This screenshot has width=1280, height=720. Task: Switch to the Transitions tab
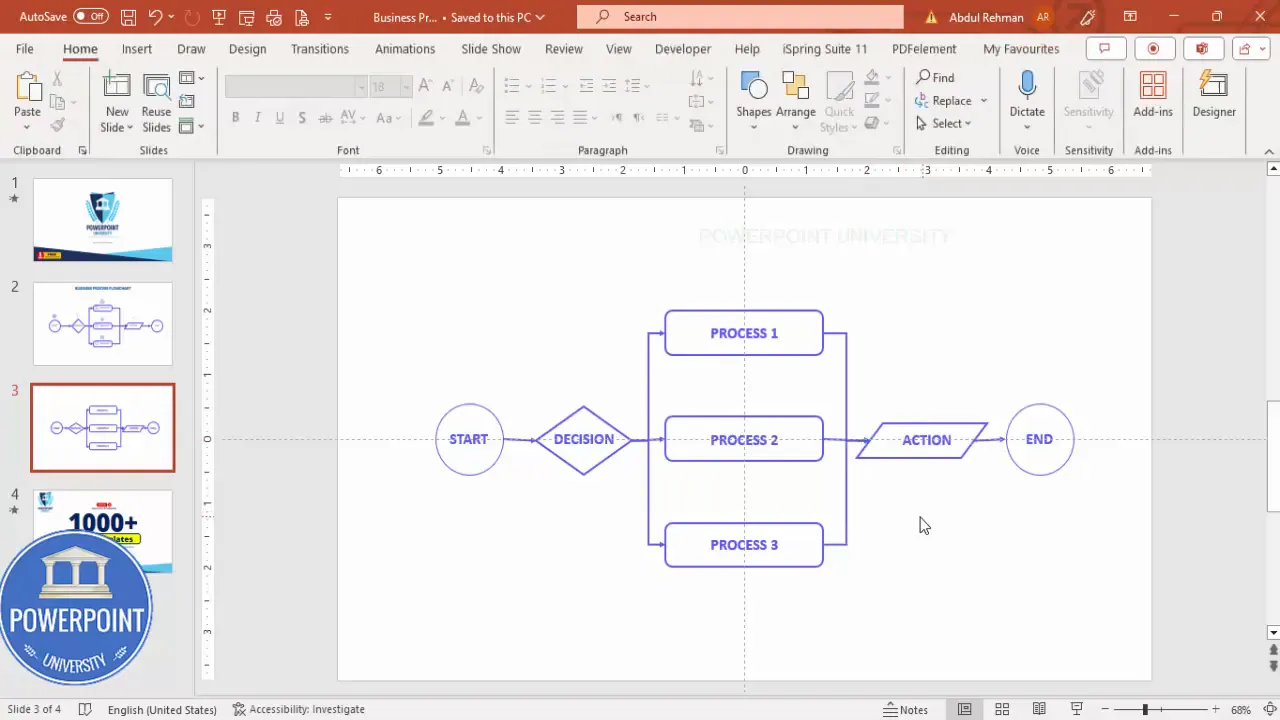320,48
